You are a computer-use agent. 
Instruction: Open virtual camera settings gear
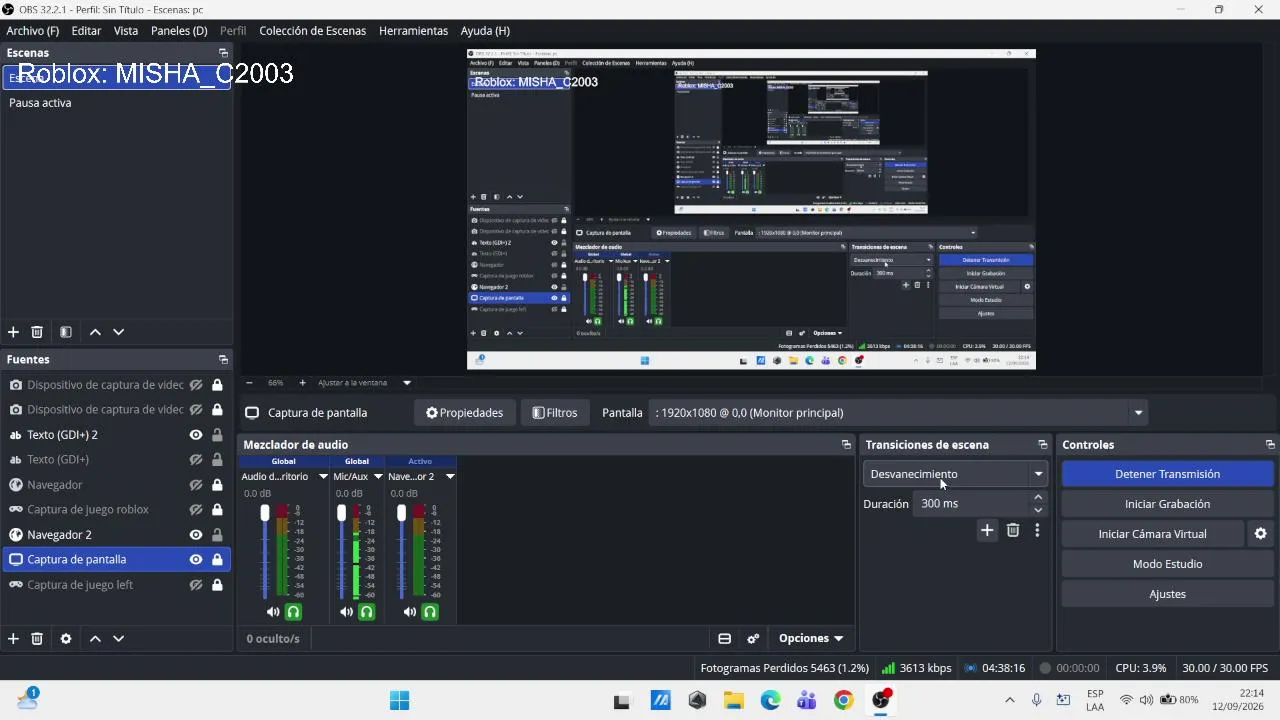click(x=1261, y=534)
